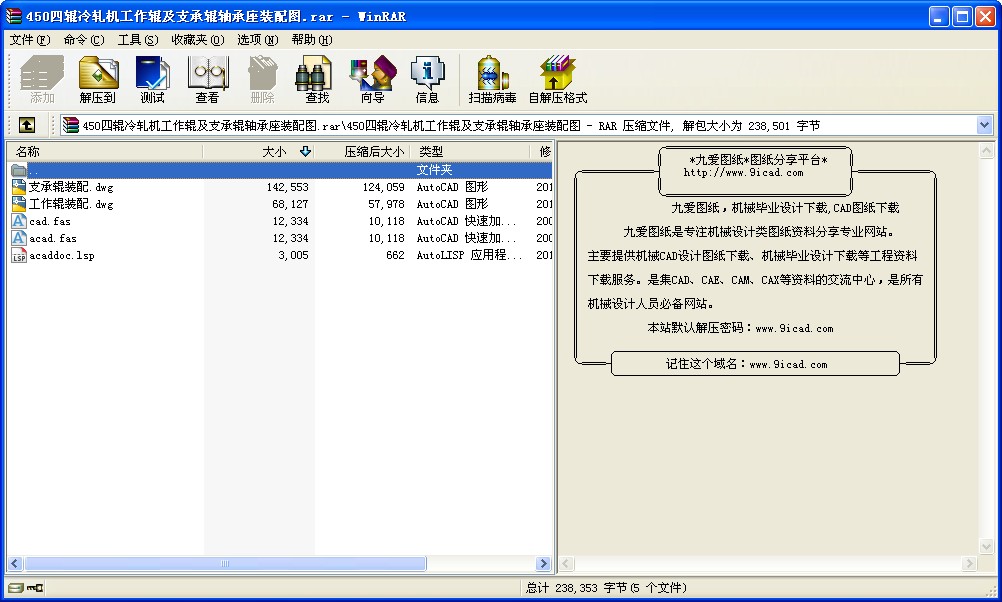The image size is (1002, 602).
Task: Select the acaddoc.lsp file entry
Action: pos(62,255)
